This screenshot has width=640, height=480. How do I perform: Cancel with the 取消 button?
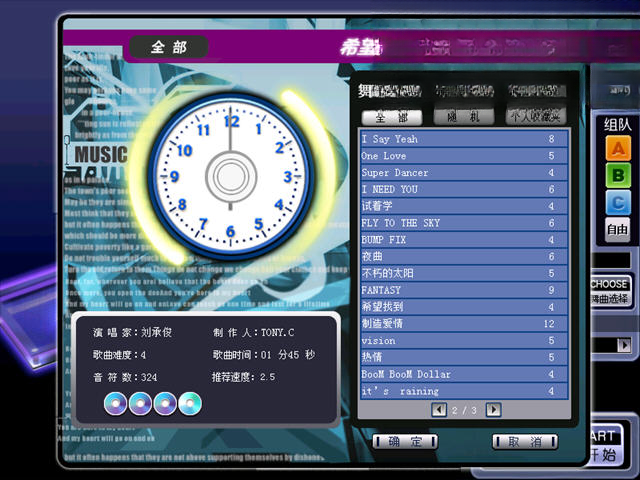tap(525, 442)
